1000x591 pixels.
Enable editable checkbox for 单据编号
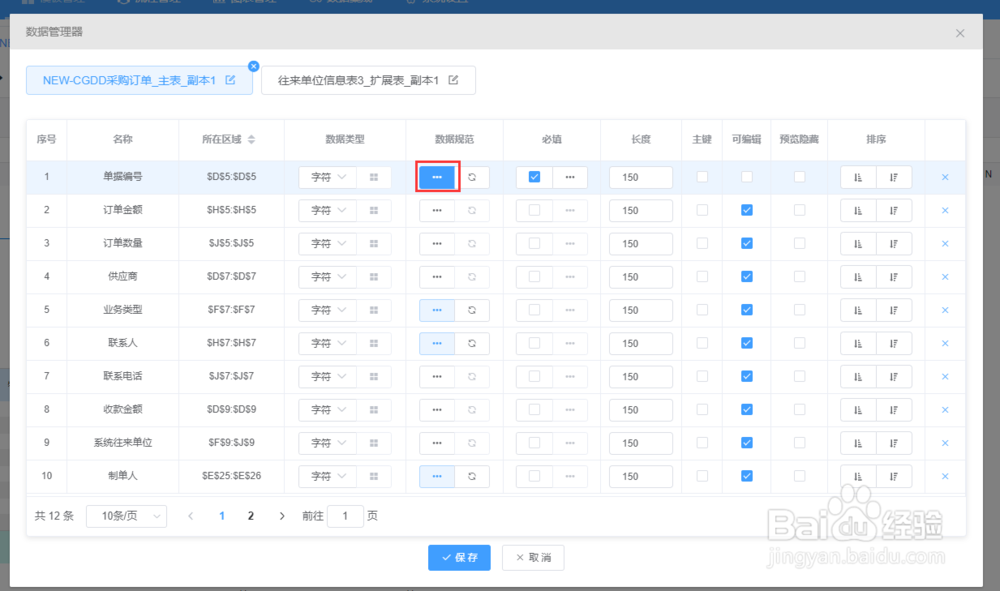tap(747, 177)
